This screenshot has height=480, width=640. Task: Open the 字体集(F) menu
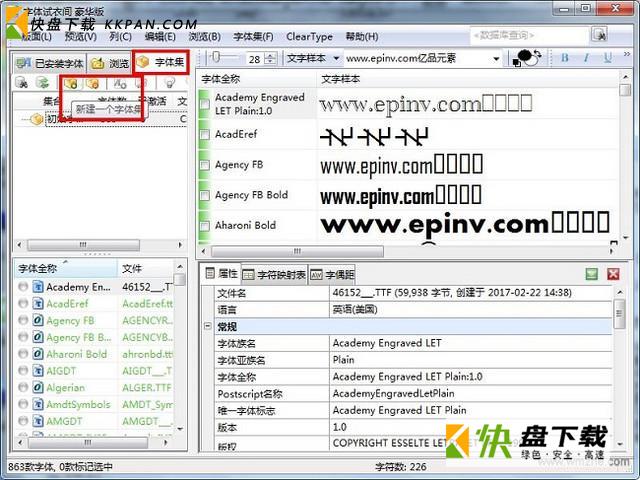click(253, 37)
